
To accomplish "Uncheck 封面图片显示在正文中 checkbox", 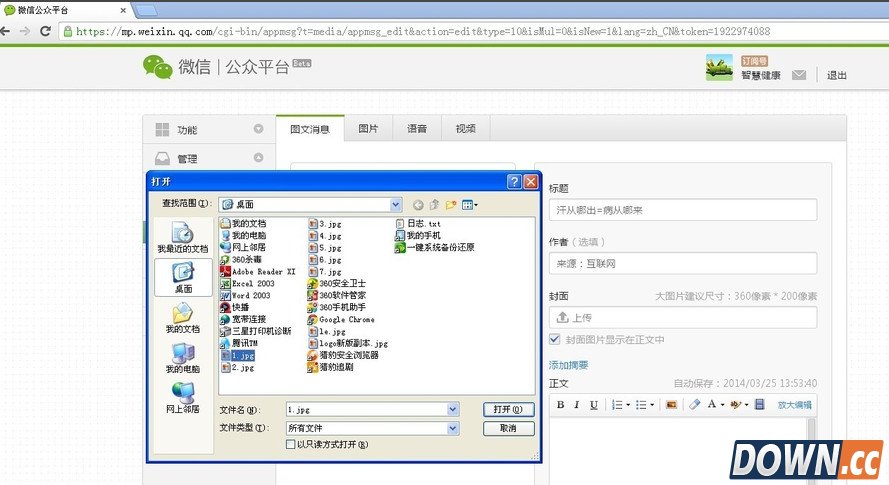I will (x=554, y=339).
